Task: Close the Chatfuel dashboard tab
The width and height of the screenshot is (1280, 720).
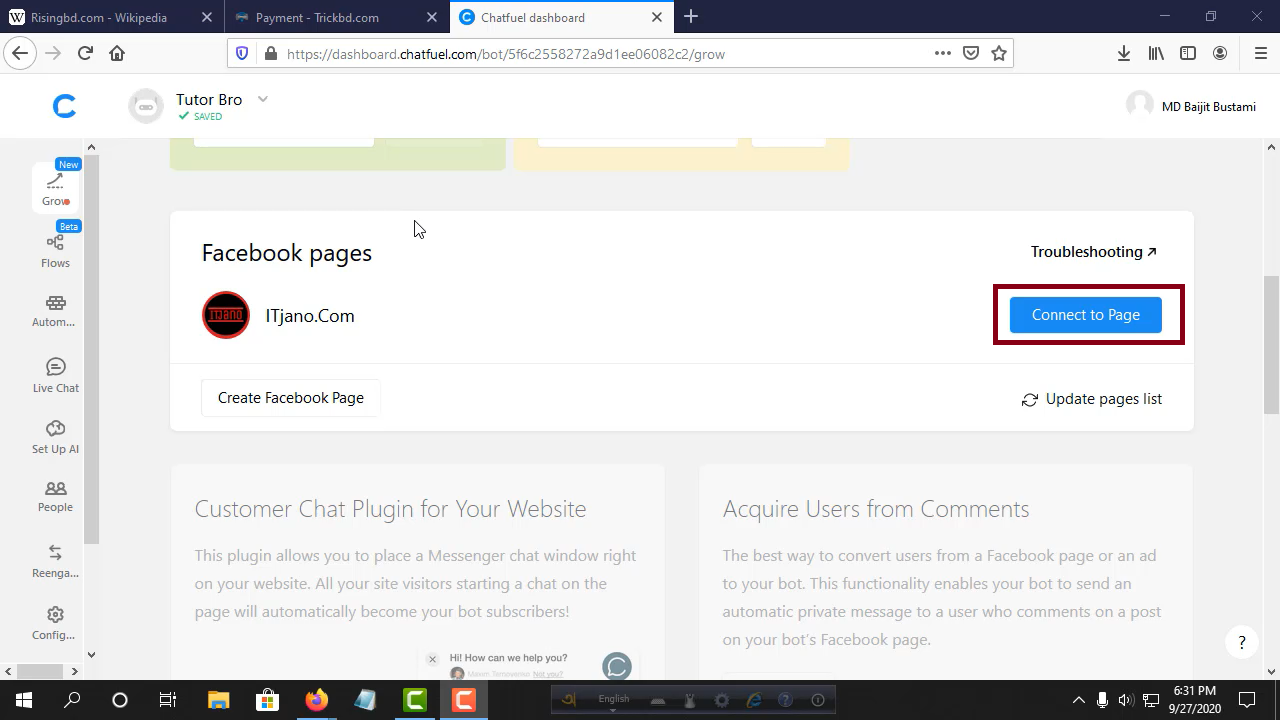Action: tap(657, 17)
